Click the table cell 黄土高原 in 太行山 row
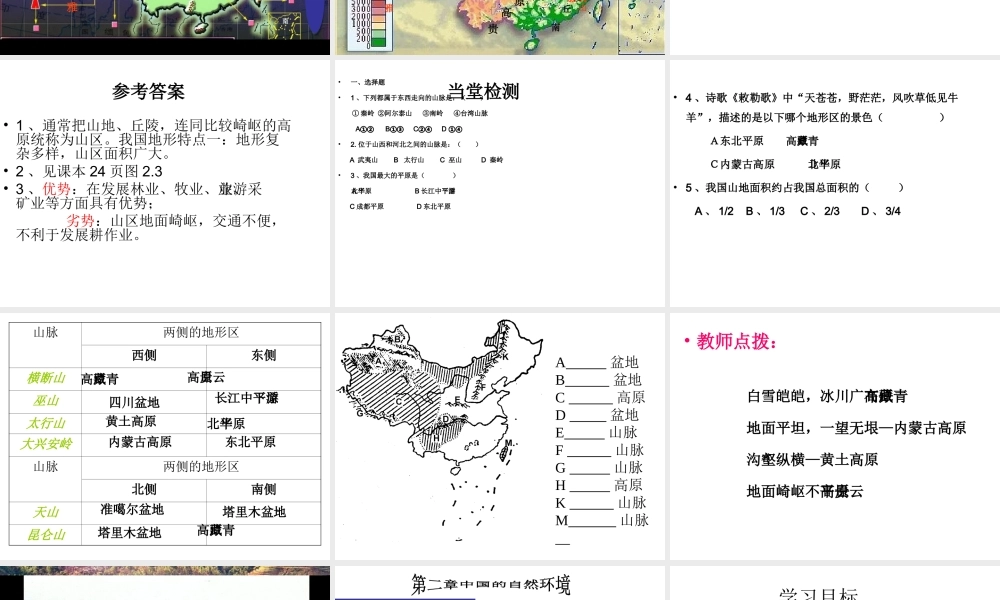 coord(131,421)
